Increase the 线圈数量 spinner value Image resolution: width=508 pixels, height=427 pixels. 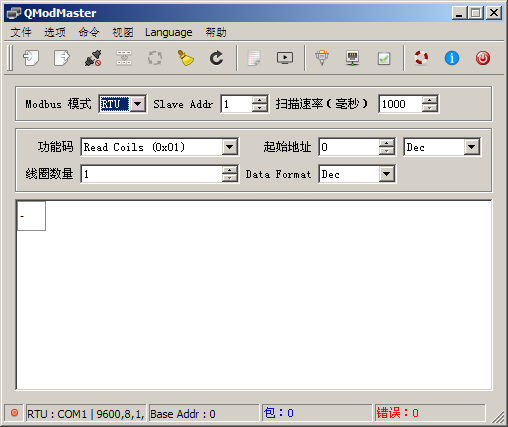229,170
